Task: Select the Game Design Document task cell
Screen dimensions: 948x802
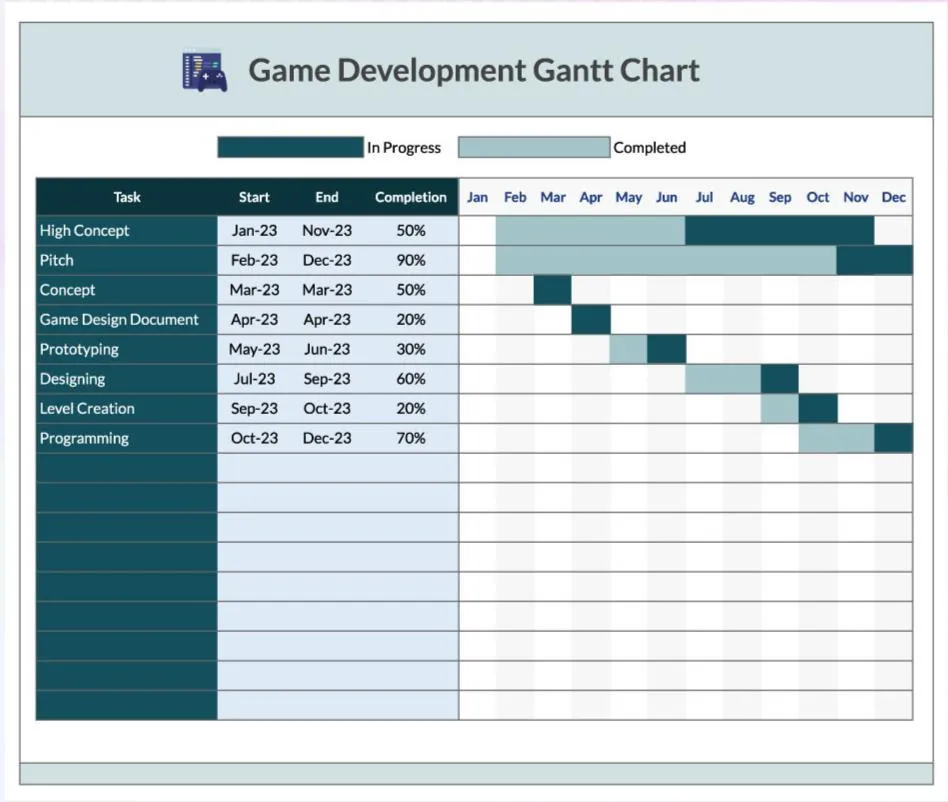Action: 127,319
